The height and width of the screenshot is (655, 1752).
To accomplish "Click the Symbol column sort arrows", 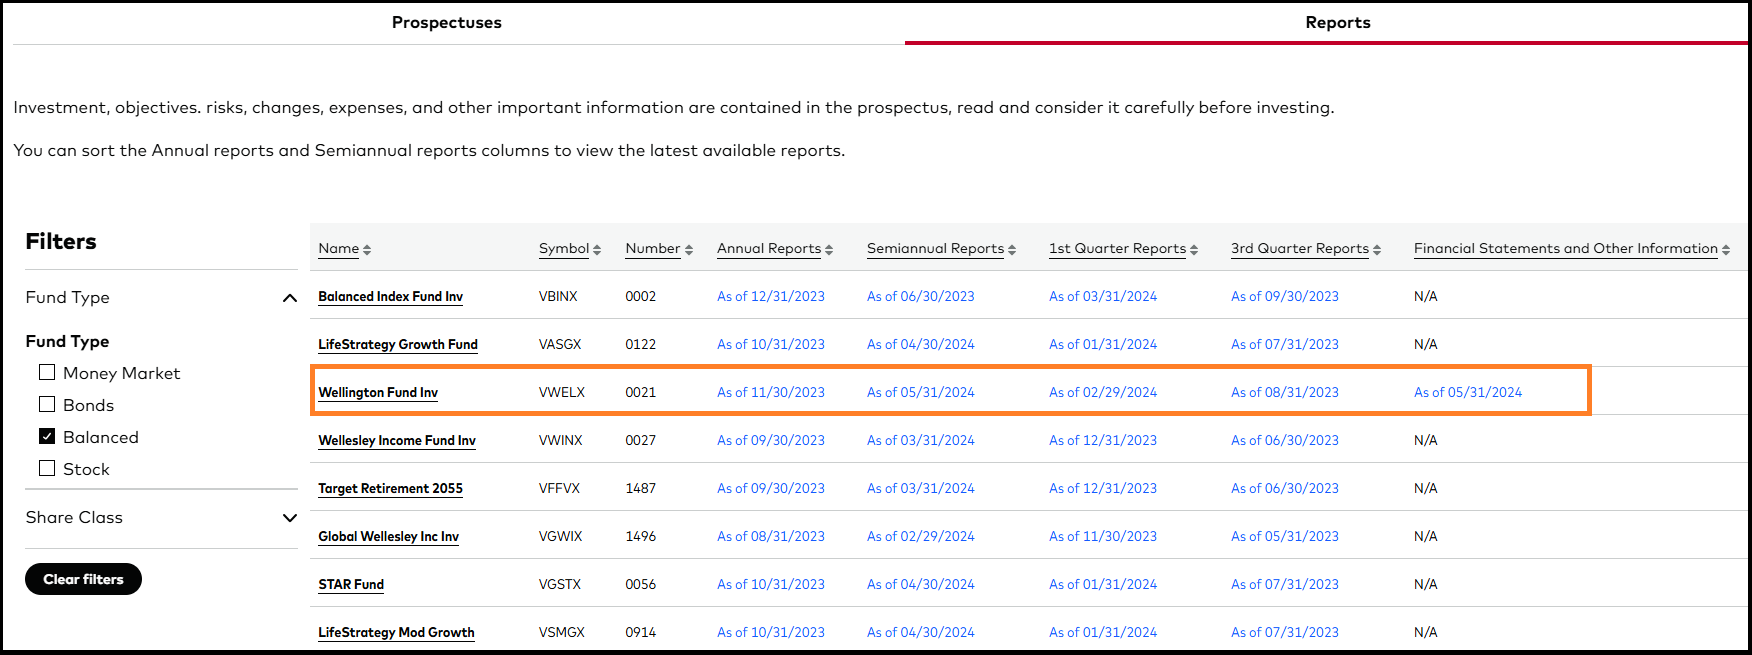I will (x=597, y=250).
